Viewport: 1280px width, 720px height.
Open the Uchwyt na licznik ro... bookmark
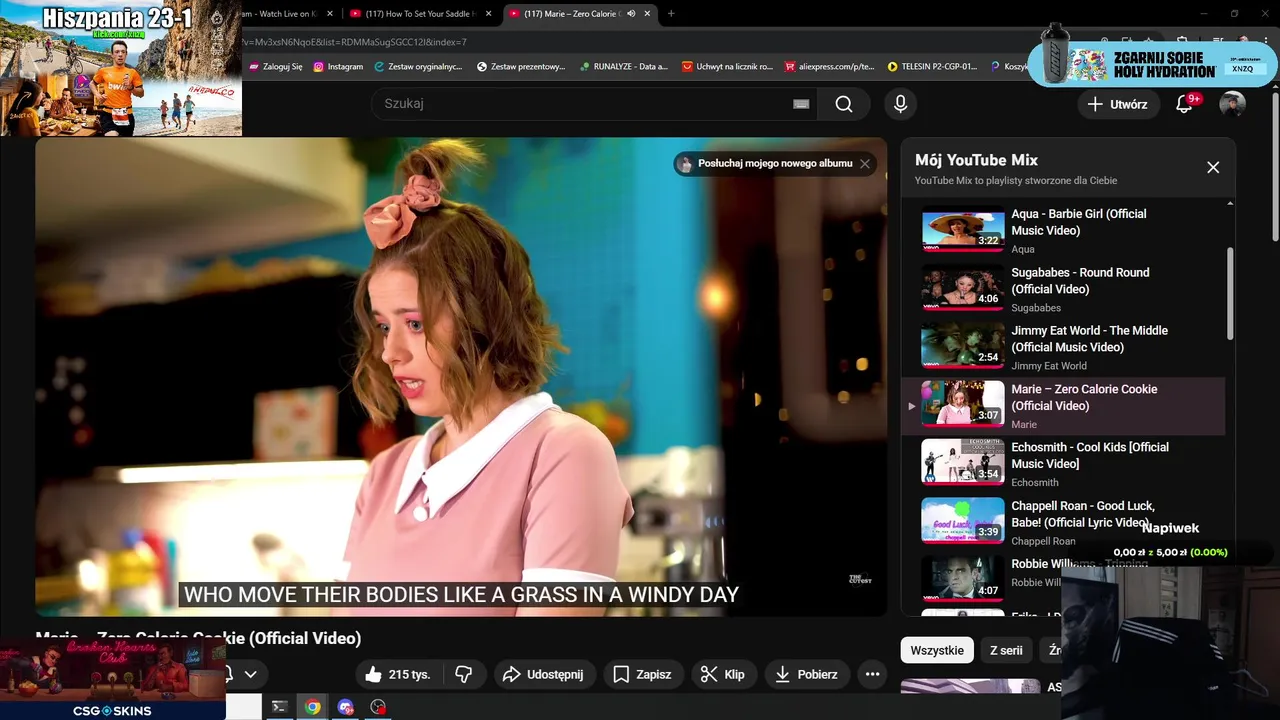[728, 67]
